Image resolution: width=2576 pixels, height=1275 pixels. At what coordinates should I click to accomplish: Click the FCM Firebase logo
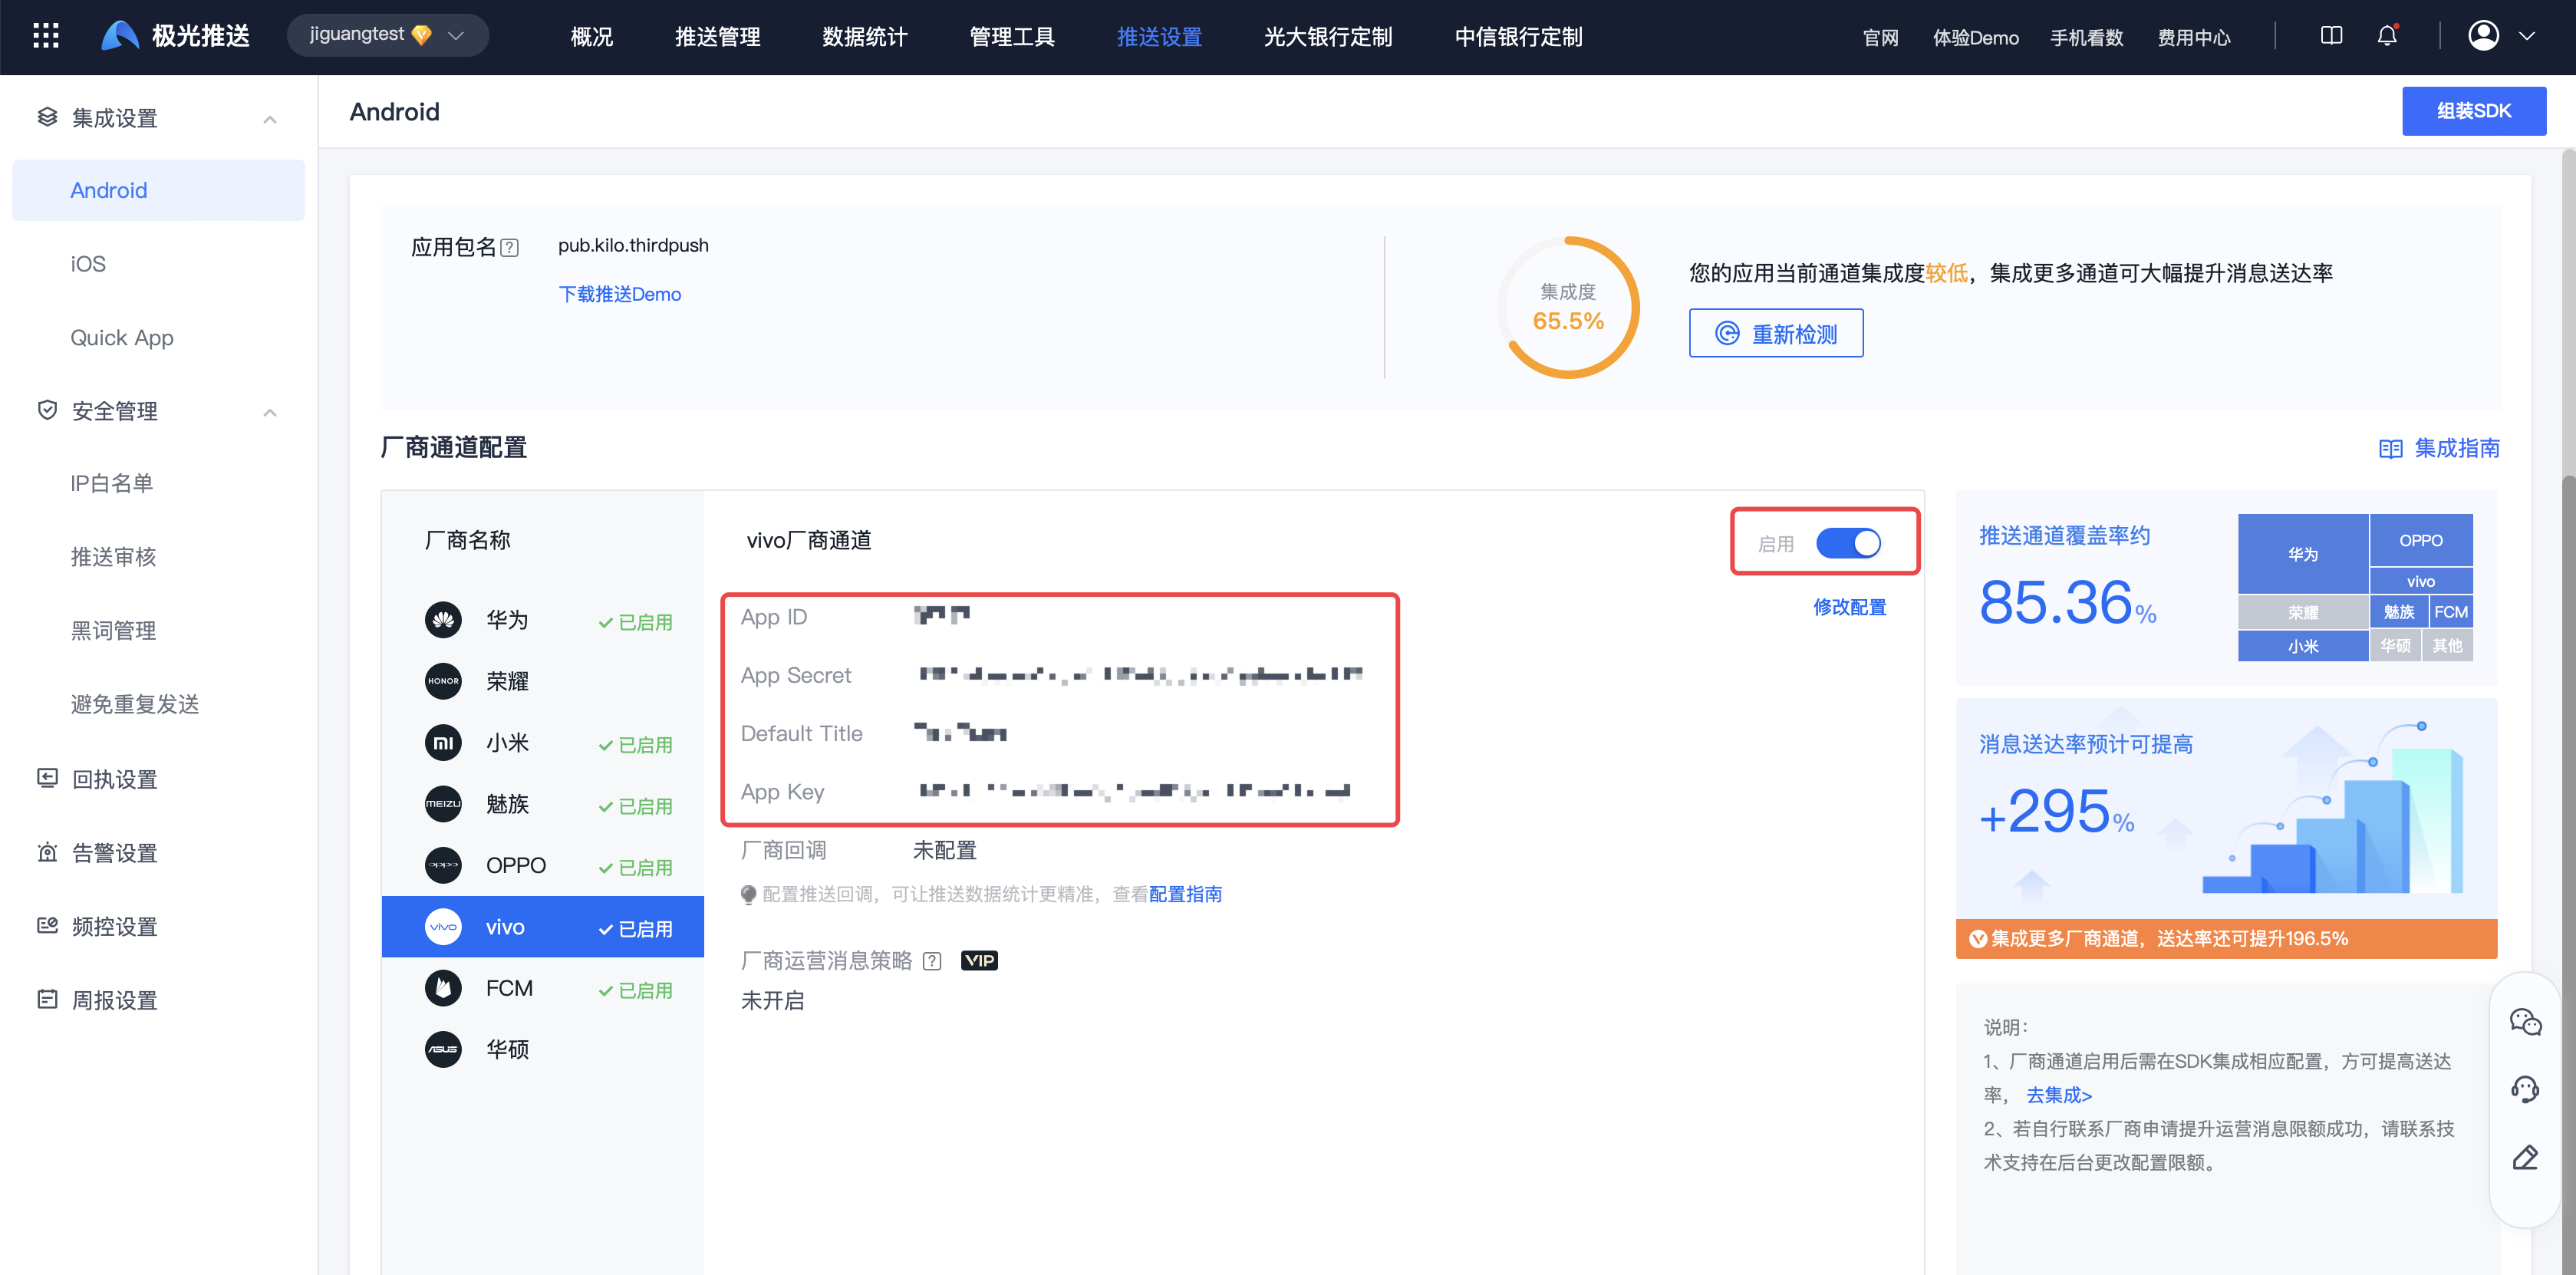tap(443, 988)
